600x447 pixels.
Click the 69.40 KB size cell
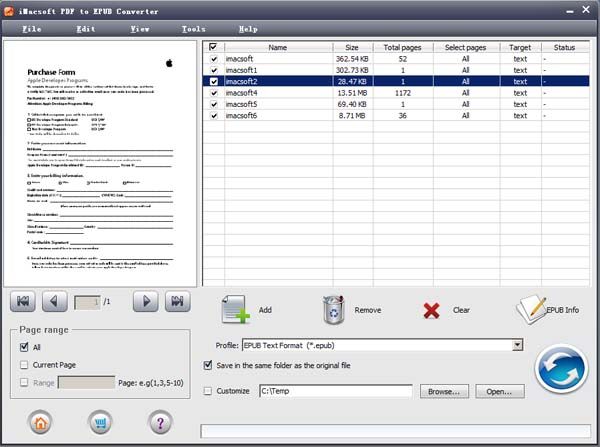pos(352,104)
